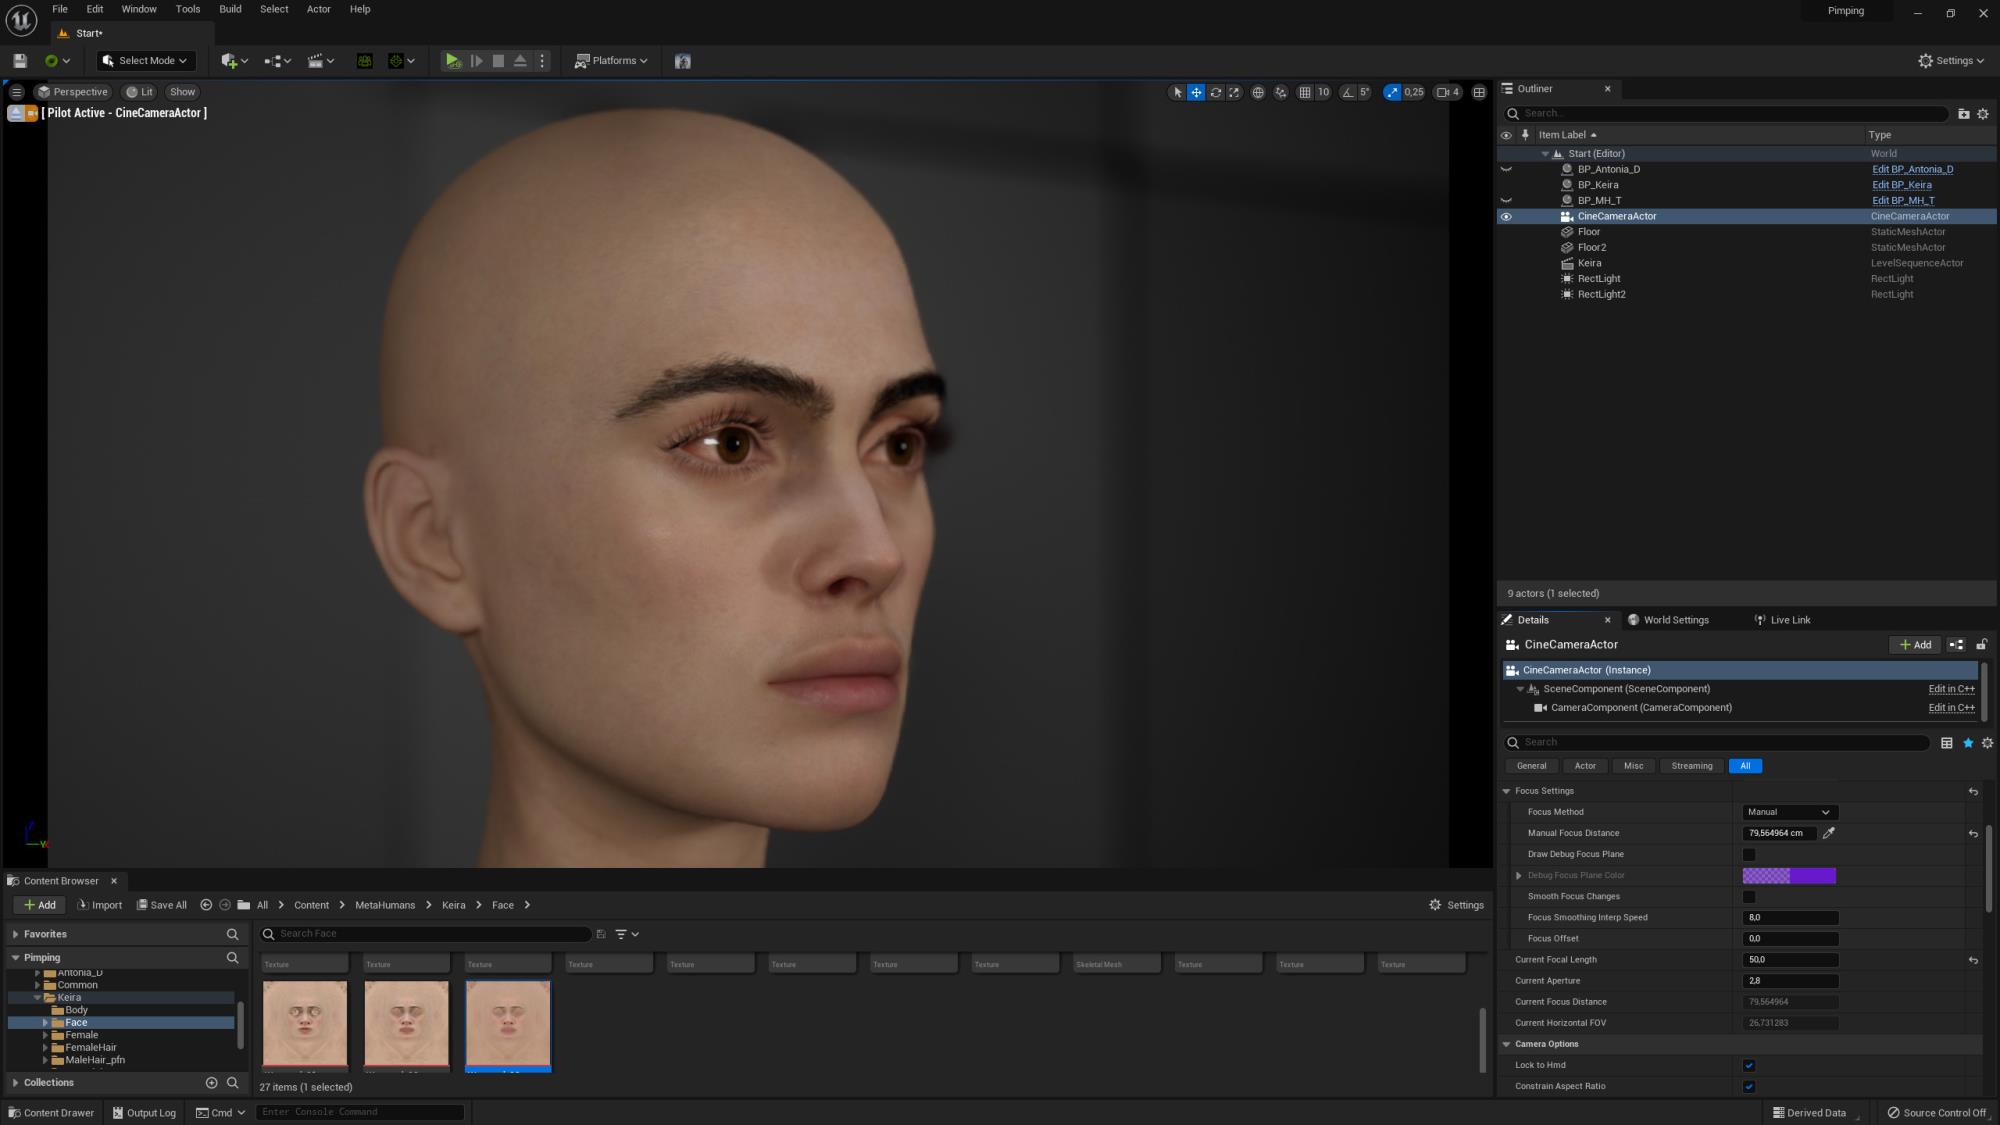Open Content Browser filter options icon
Image resolution: width=2000 pixels, height=1125 pixels.
[x=627, y=934]
